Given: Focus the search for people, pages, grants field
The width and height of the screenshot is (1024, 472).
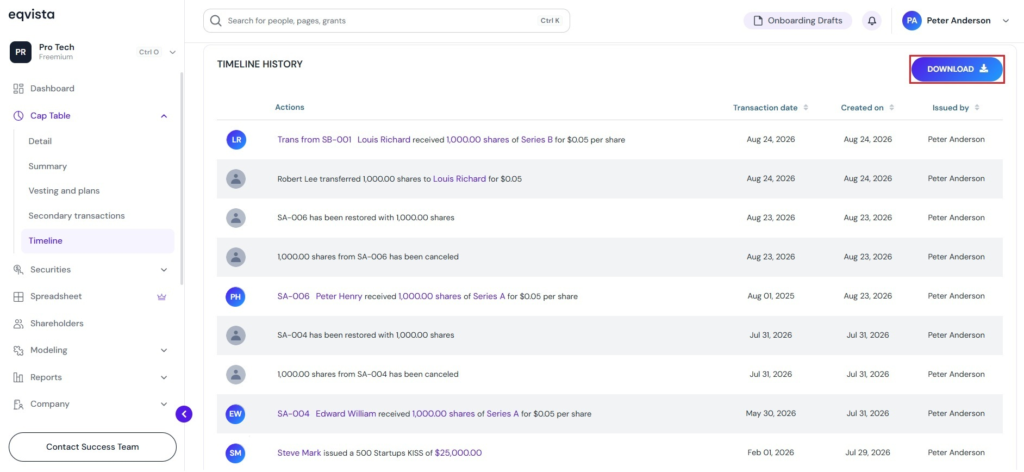Looking at the screenshot, I should click(x=386, y=21).
